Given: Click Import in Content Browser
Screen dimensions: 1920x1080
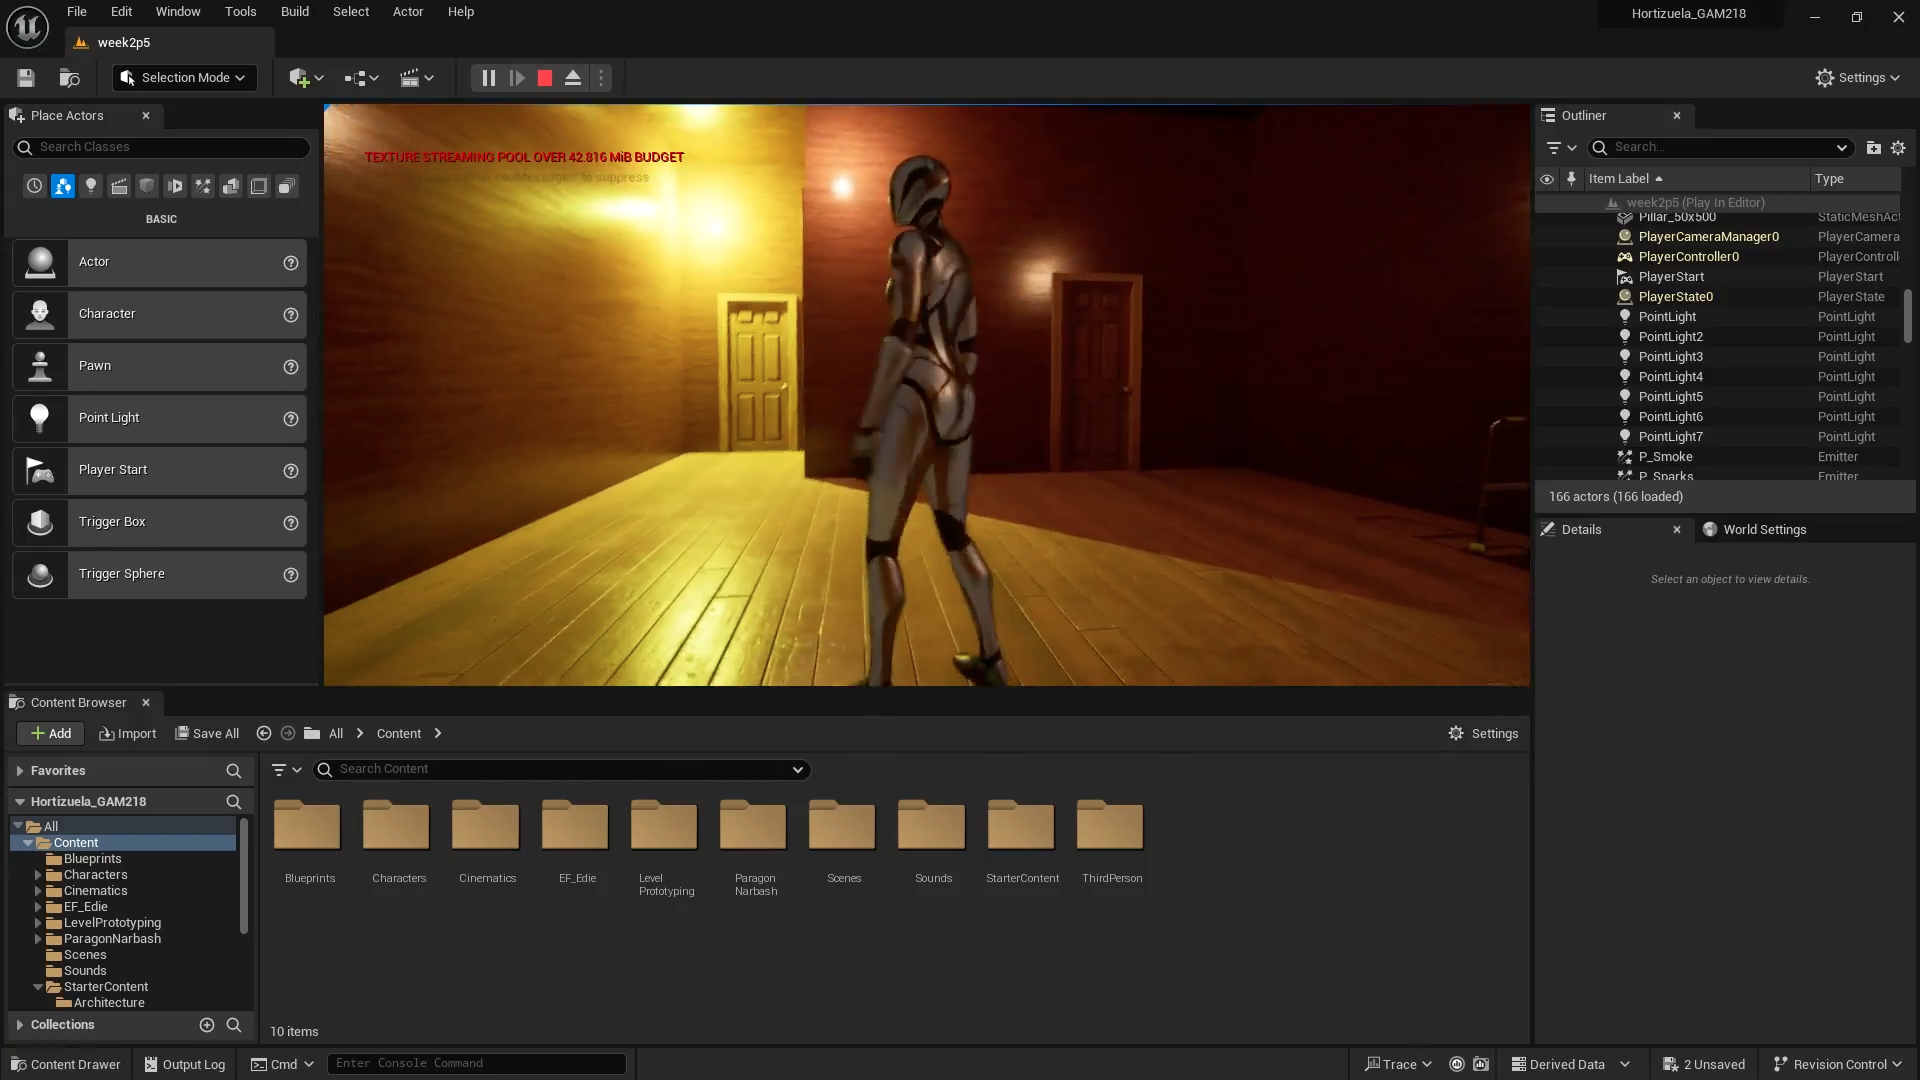Looking at the screenshot, I should (127, 734).
